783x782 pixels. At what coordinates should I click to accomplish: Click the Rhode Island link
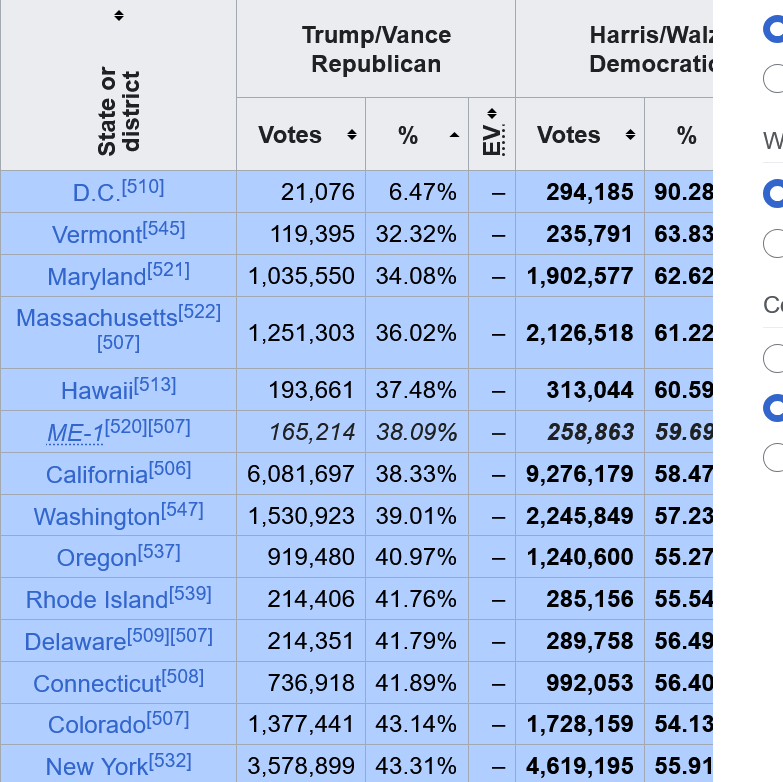(97, 600)
